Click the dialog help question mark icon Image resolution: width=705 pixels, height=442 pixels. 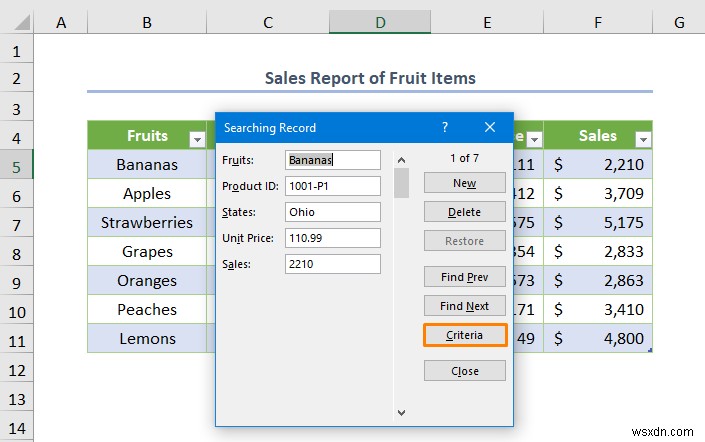445,127
